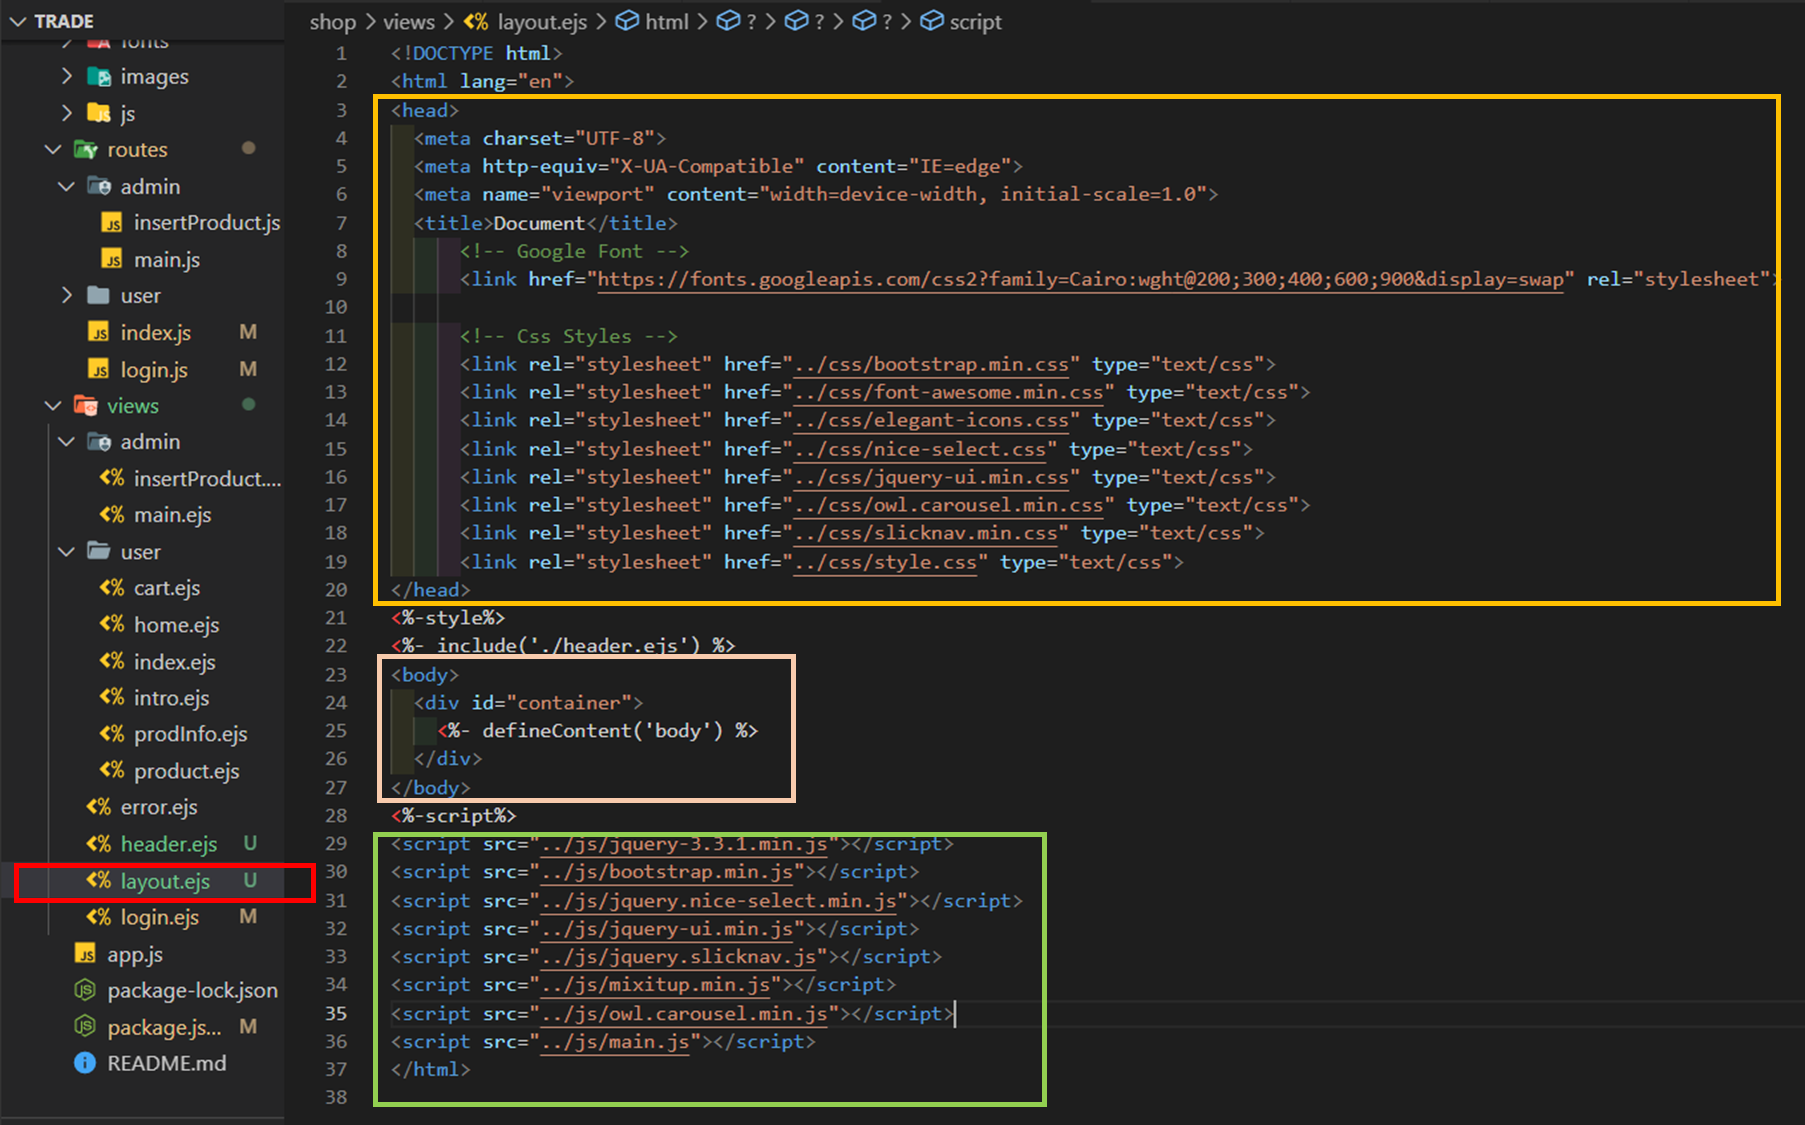
Task: Collapse the TRADE explorer section chevron
Action: (17, 21)
